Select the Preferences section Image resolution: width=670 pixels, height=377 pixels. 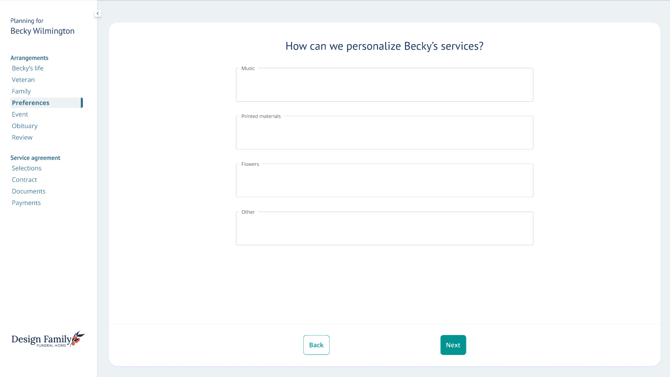coord(46,103)
